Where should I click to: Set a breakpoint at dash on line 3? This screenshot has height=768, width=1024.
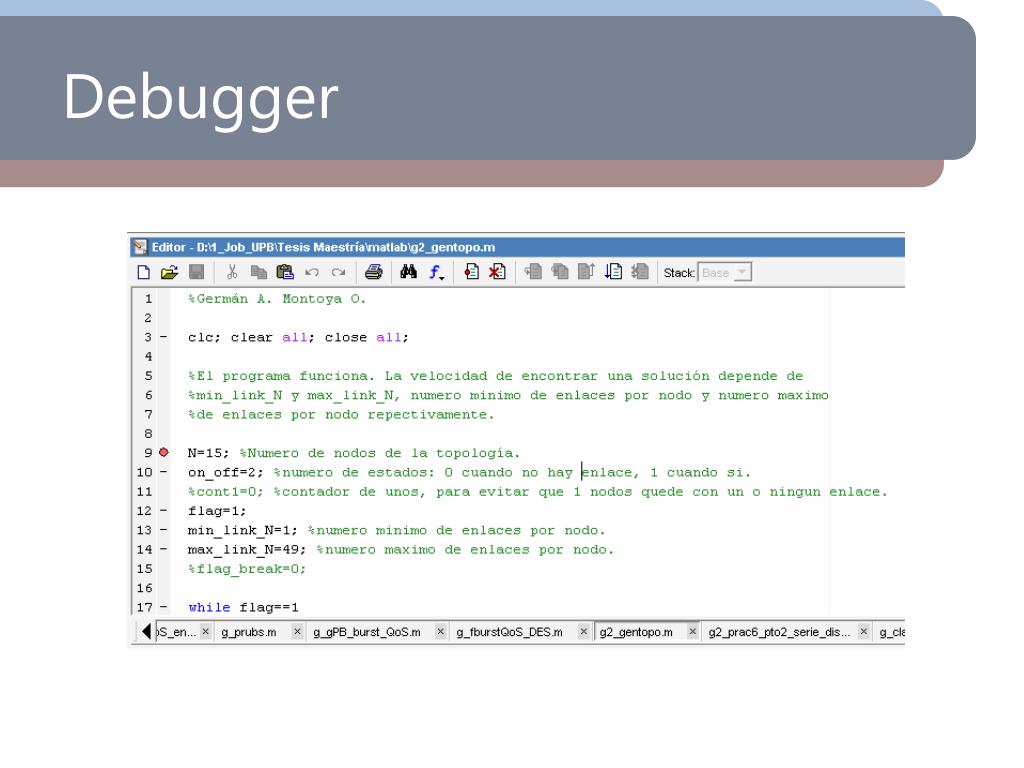163,337
